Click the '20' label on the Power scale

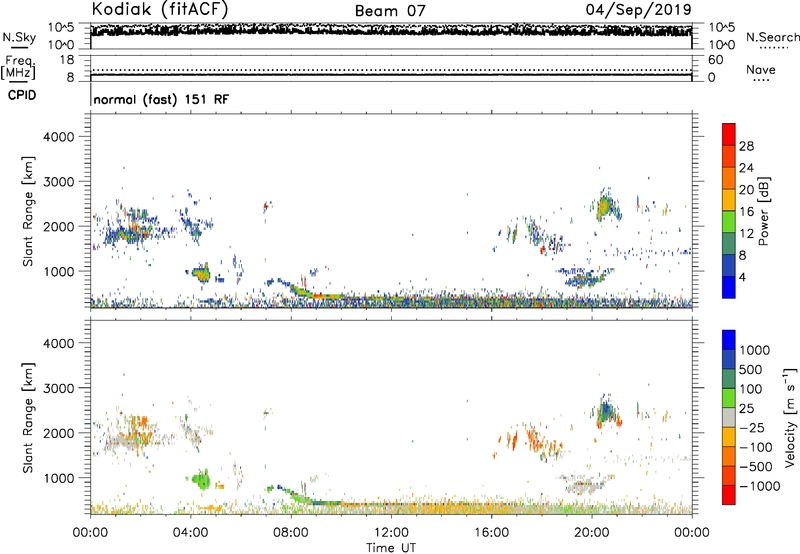[x=746, y=190]
